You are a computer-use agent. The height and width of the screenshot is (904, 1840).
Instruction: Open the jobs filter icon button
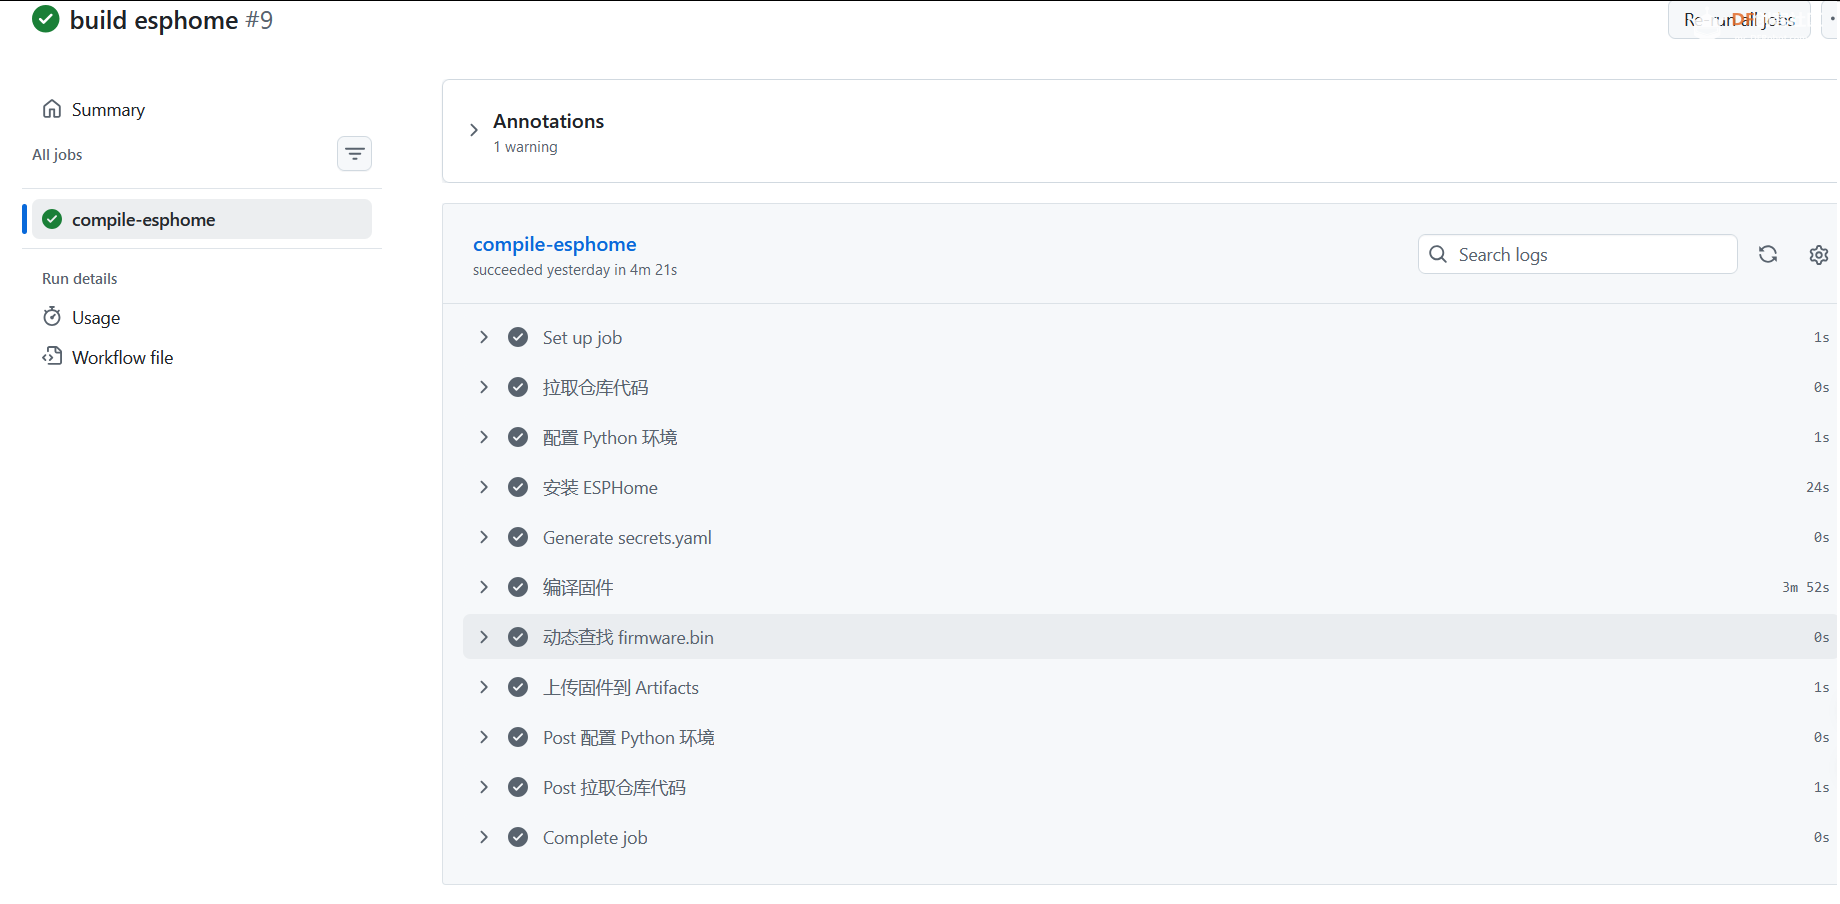[354, 154]
